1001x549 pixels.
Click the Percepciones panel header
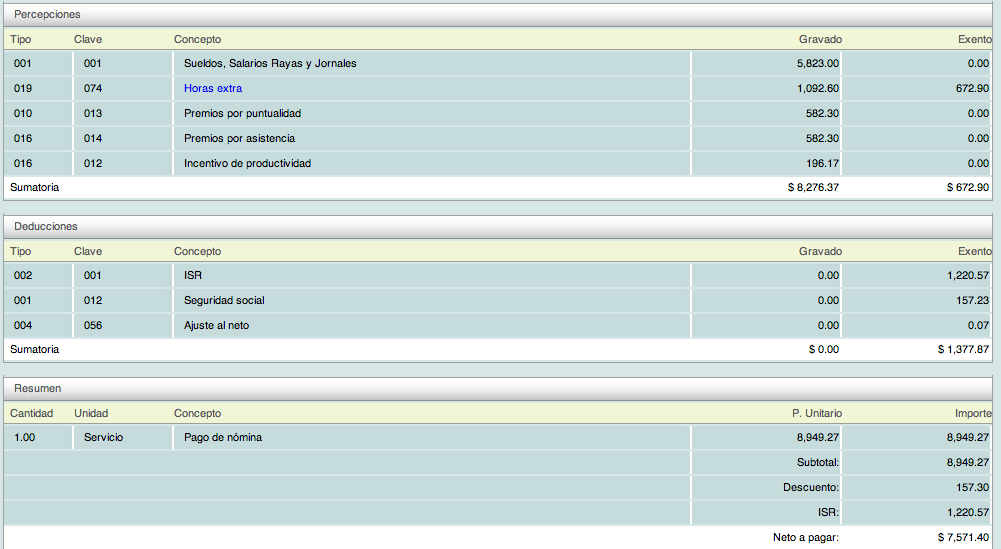pyautogui.click(x=47, y=15)
